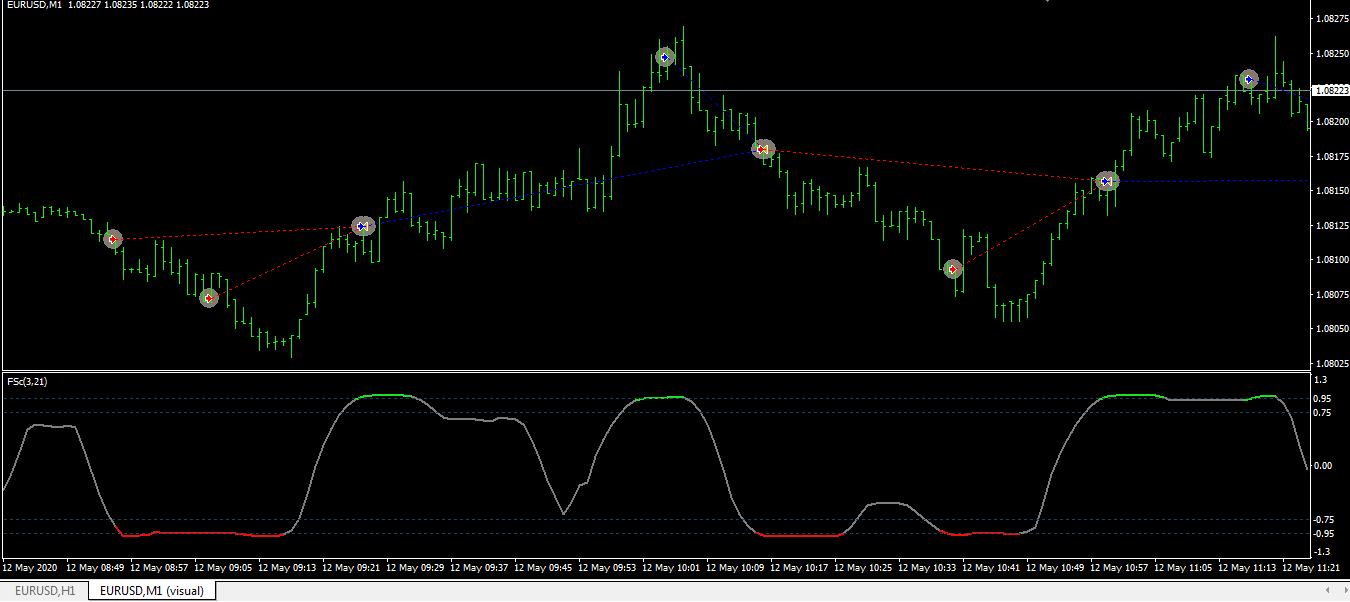Click the indicator scale value -0.95
Image resolution: width=1350 pixels, height=602 pixels.
pyautogui.click(x=1324, y=534)
